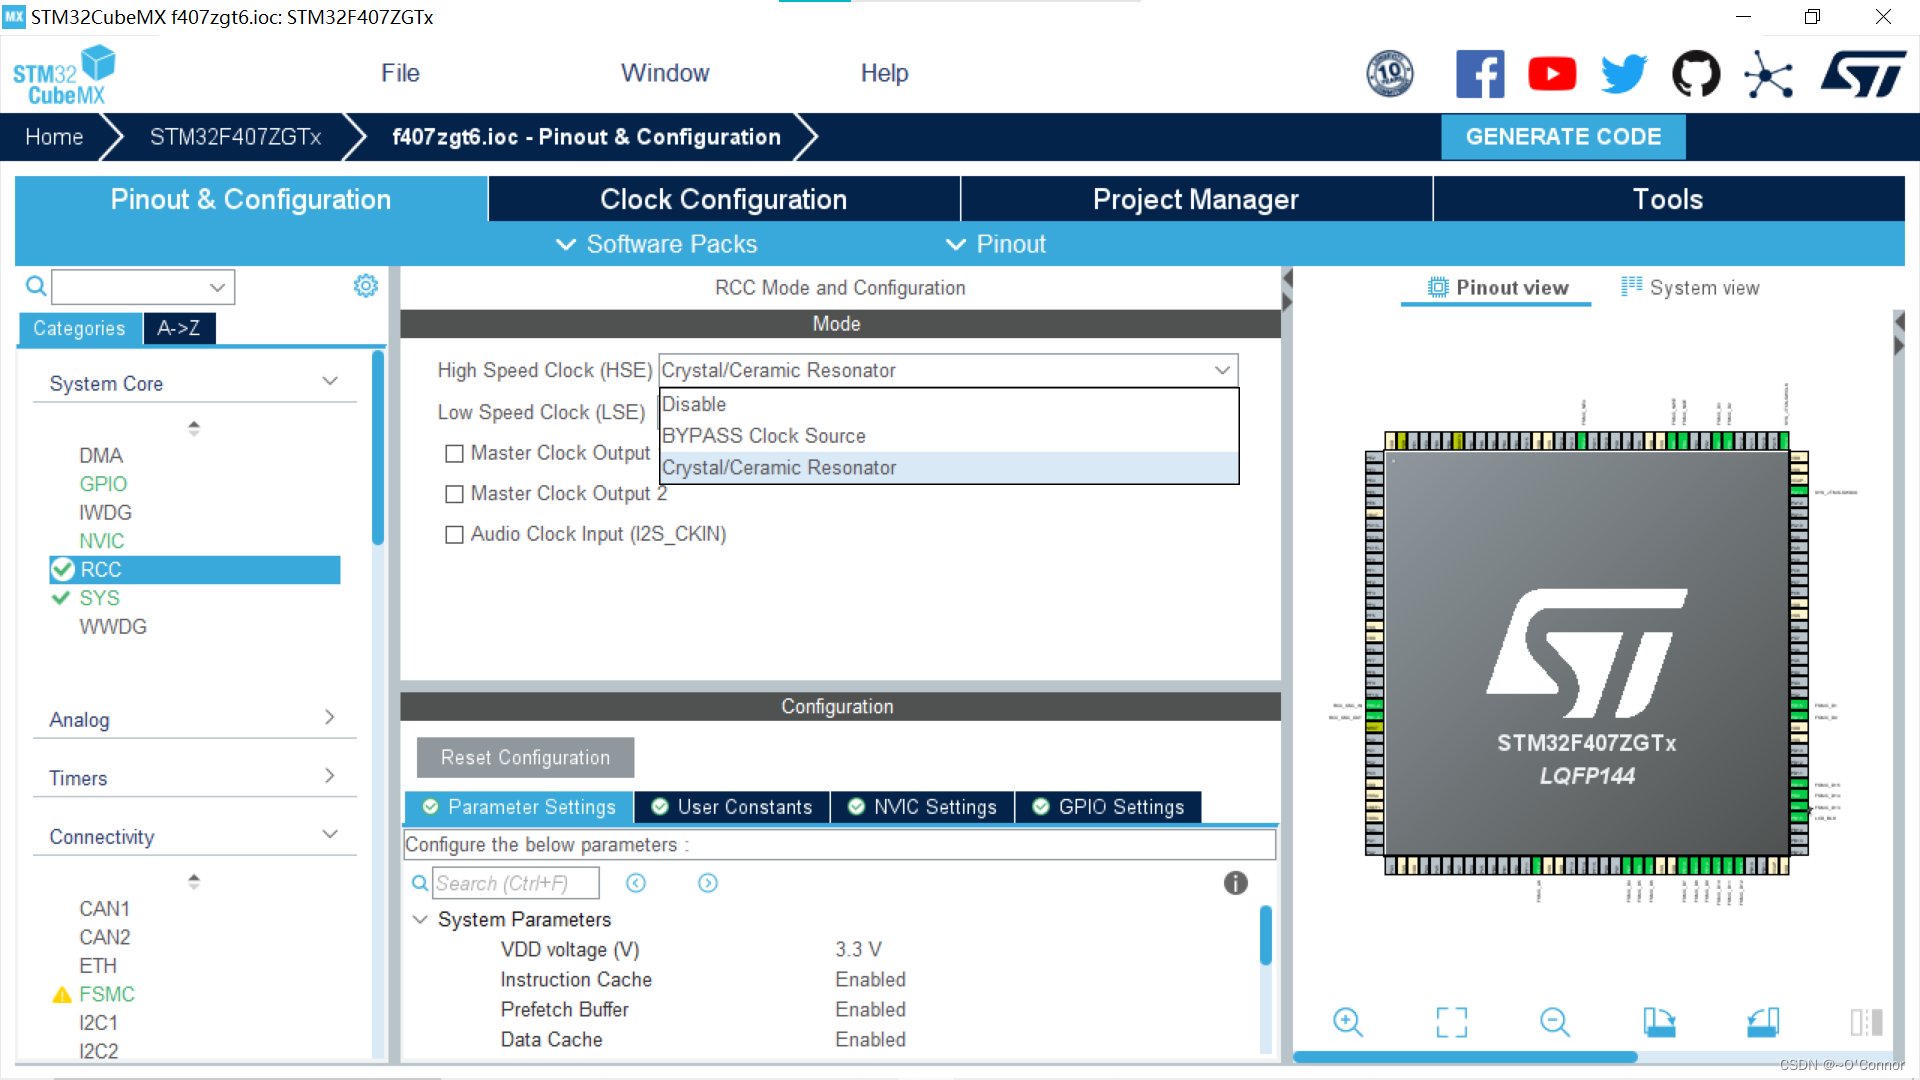
Task: Zoom out of the pinout view
Action: (x=1554, y=1021)
